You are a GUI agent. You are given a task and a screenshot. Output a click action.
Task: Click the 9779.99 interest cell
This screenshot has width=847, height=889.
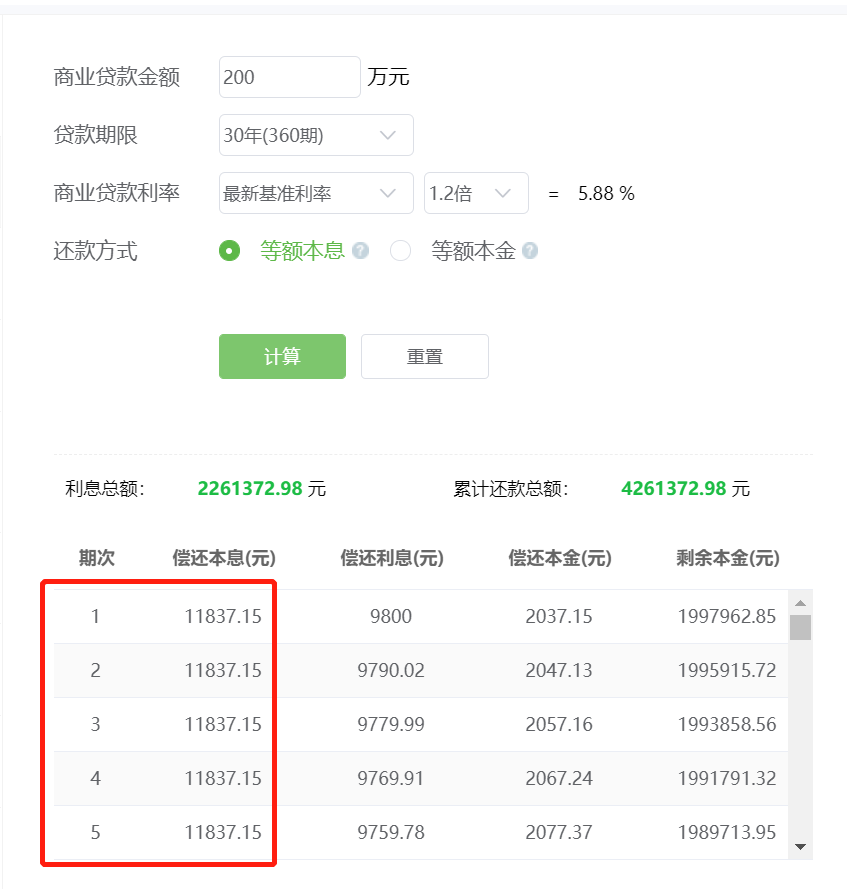(391, 724)
